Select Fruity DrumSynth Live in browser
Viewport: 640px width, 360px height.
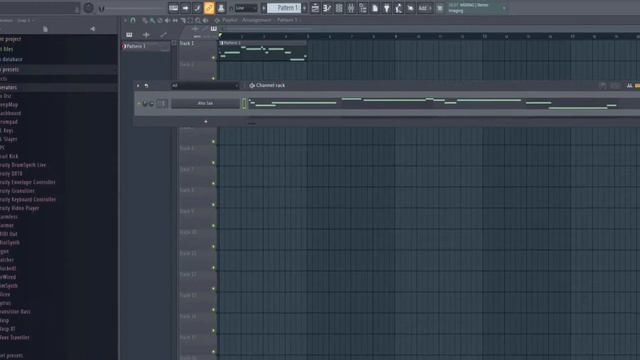coord(23,165)
